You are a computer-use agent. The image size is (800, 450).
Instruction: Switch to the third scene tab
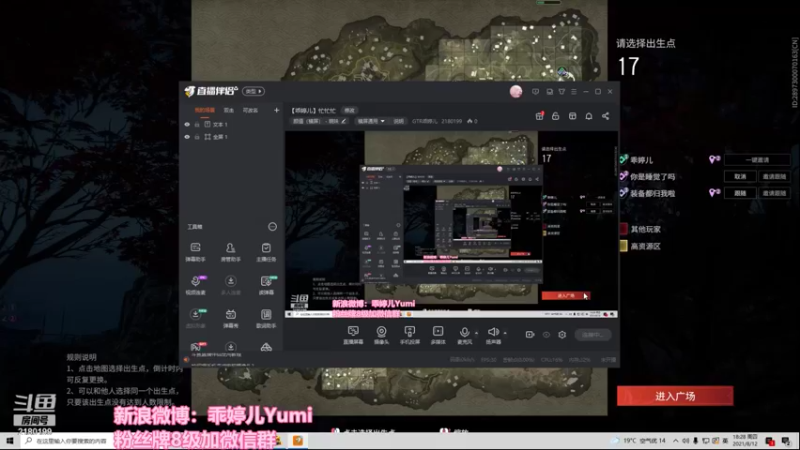click(250, 110)
